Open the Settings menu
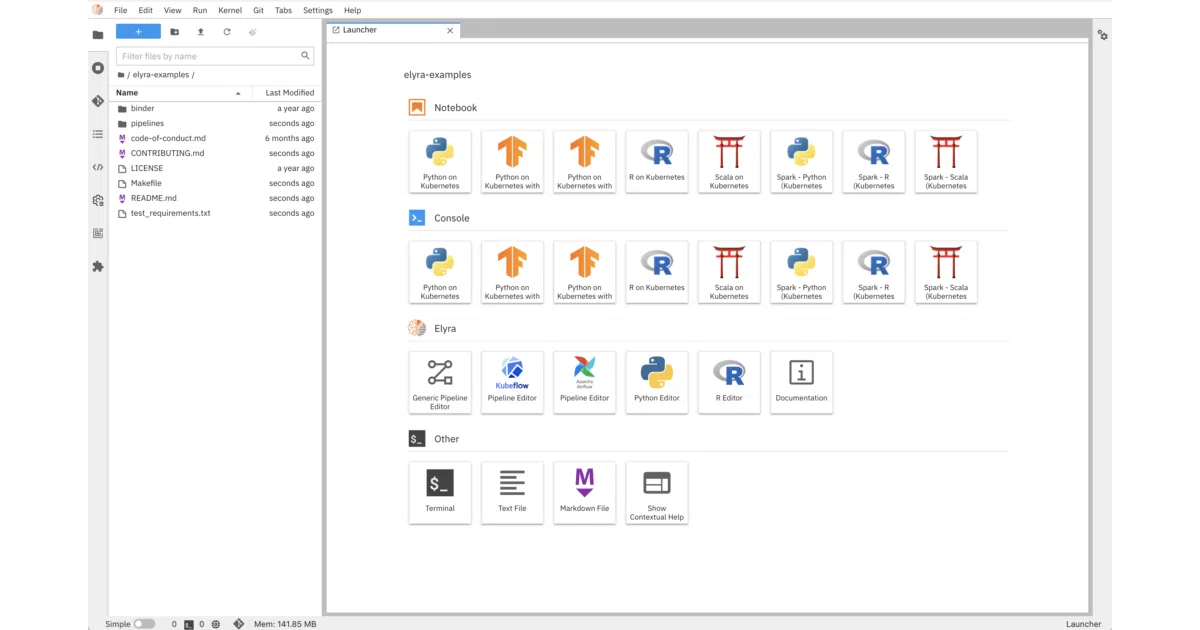This screenshot has width=1200, height=630. (318, 10)
